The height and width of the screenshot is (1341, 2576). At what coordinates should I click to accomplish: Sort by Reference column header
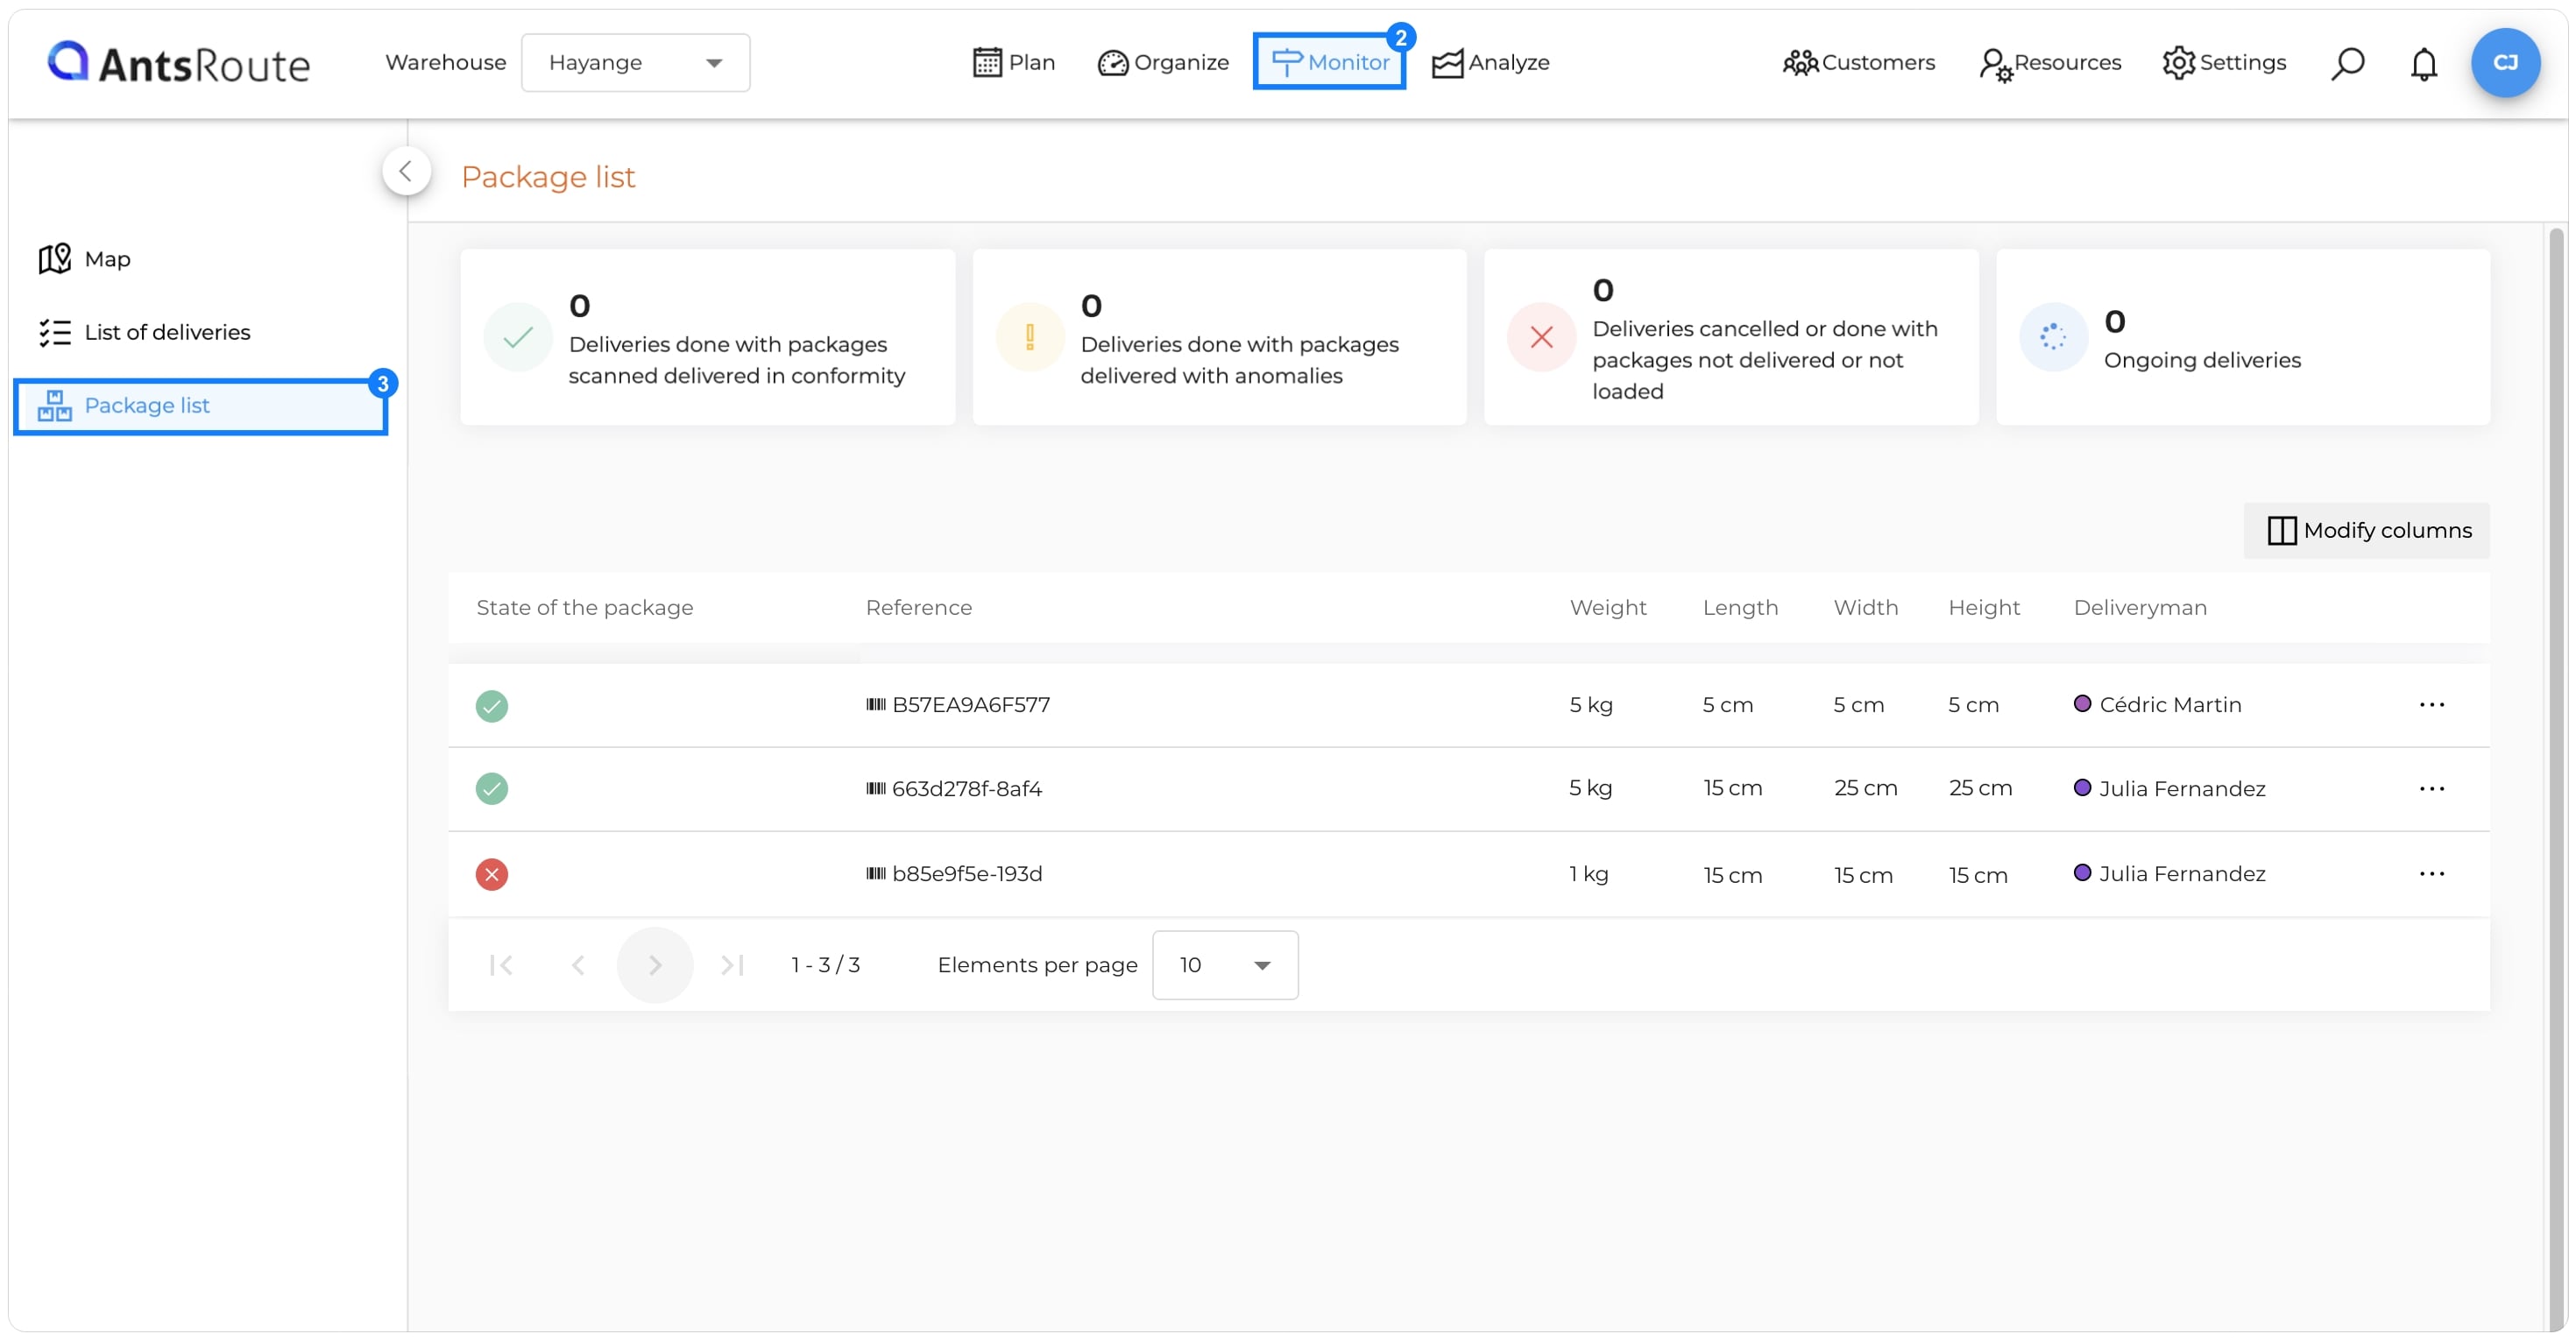click(919, 607)
